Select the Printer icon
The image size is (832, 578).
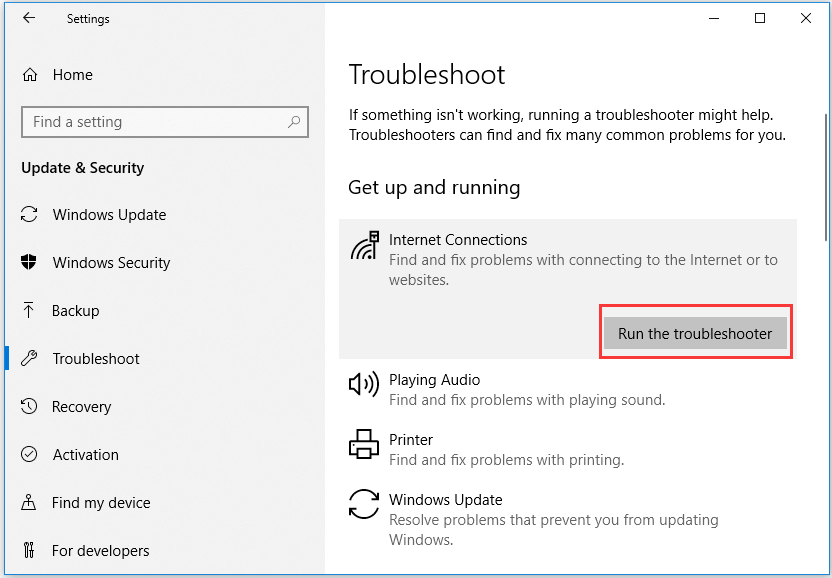pyautogui.click(x=364, y=444)
